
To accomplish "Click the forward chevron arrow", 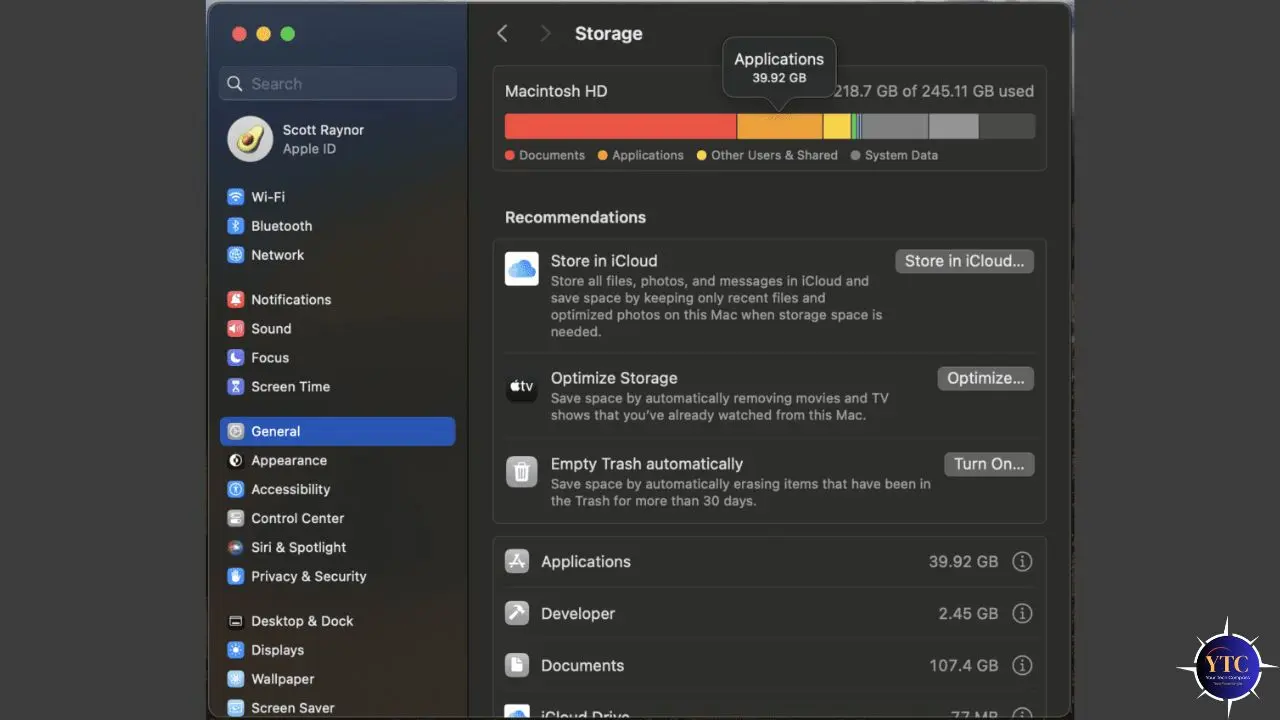I will pyautogui.click(x=545, y=34).
